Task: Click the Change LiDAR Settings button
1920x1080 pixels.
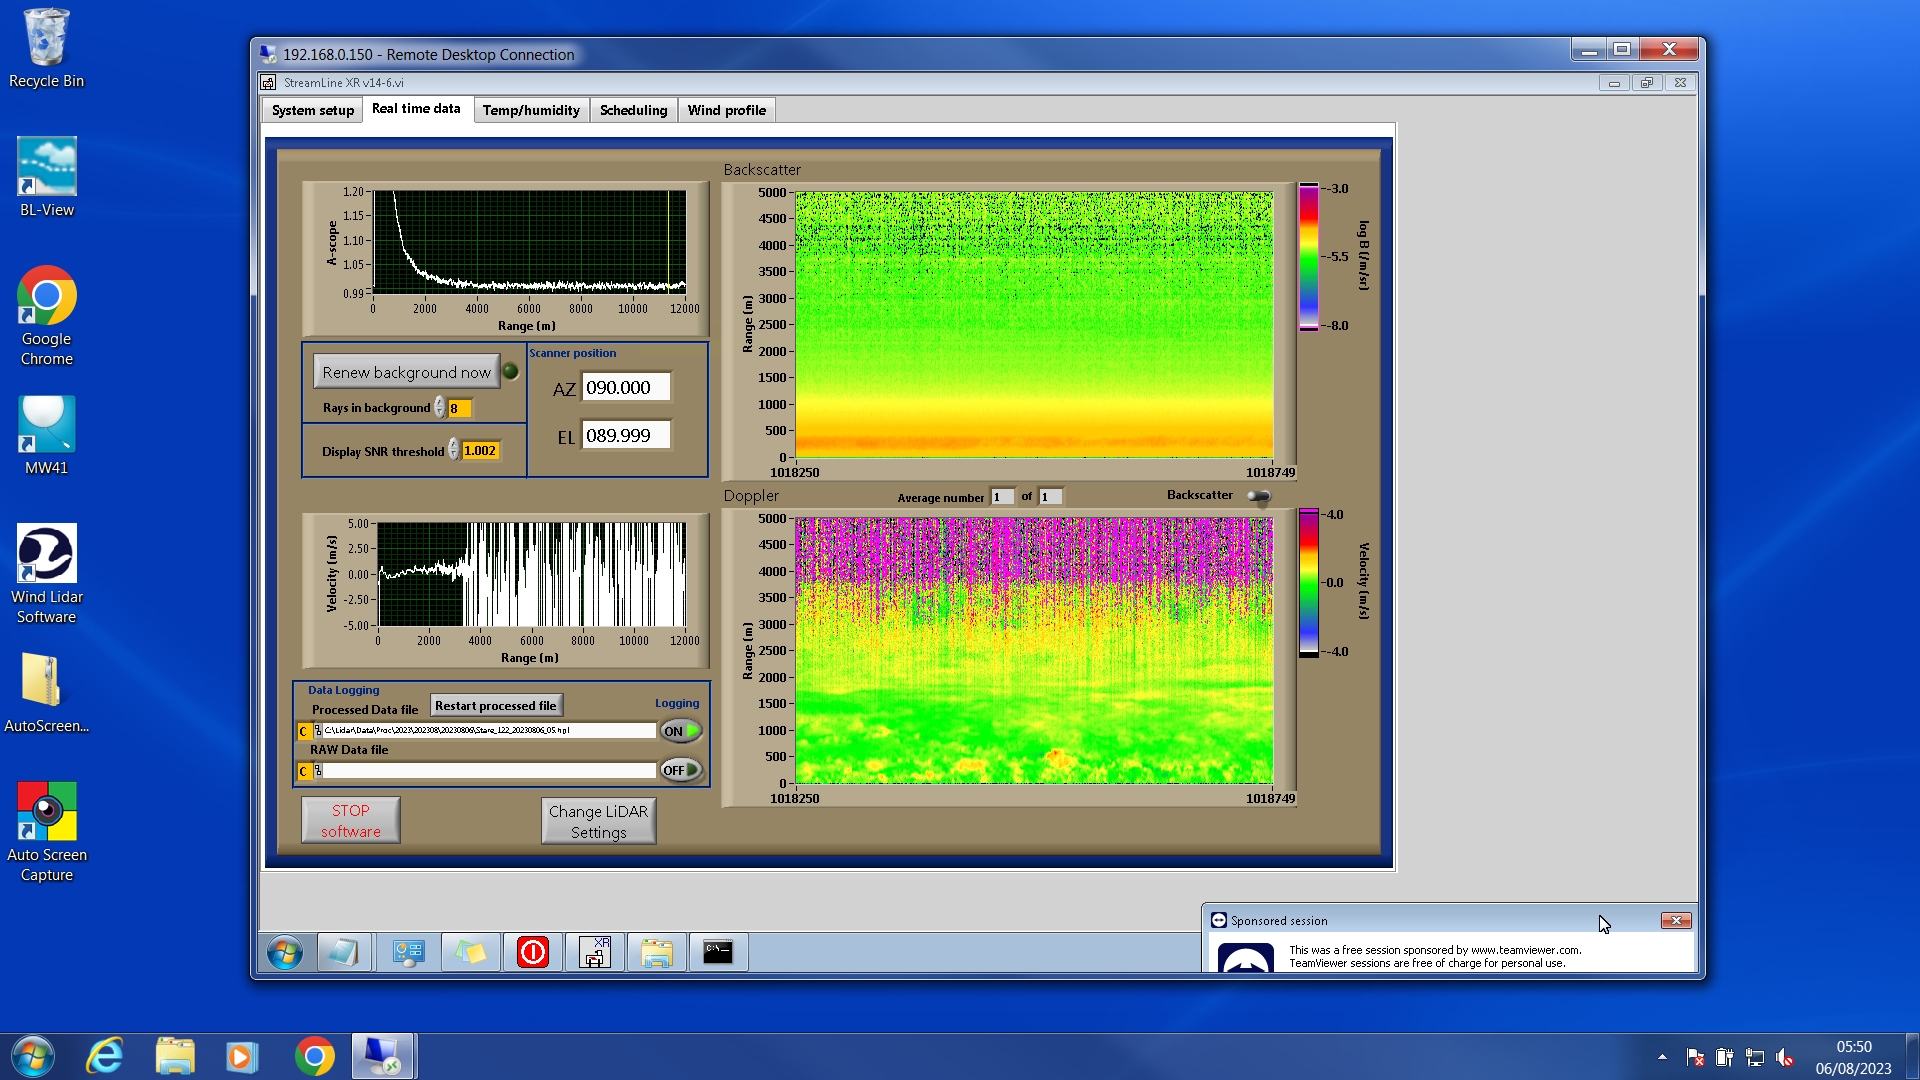Action: click(x=598, y=822)
